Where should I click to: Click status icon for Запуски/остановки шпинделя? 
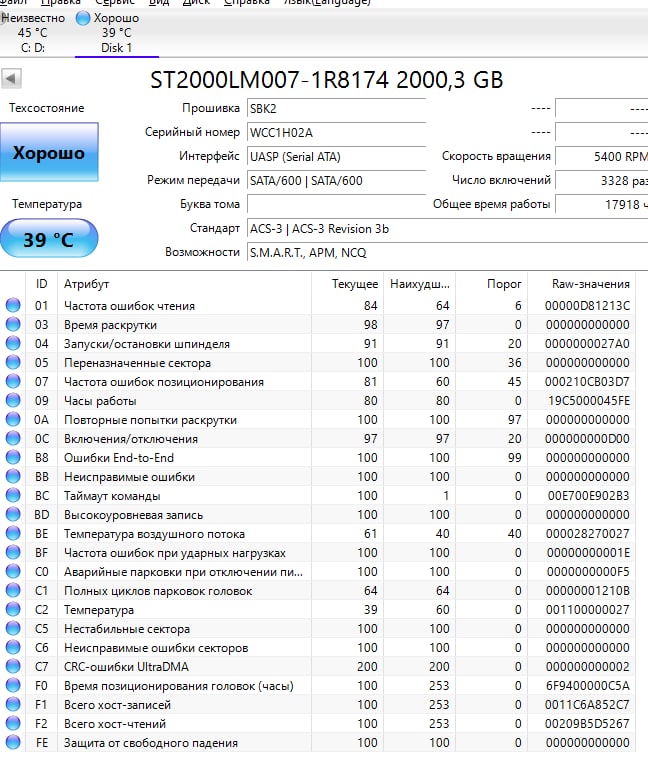click(13, 343)
